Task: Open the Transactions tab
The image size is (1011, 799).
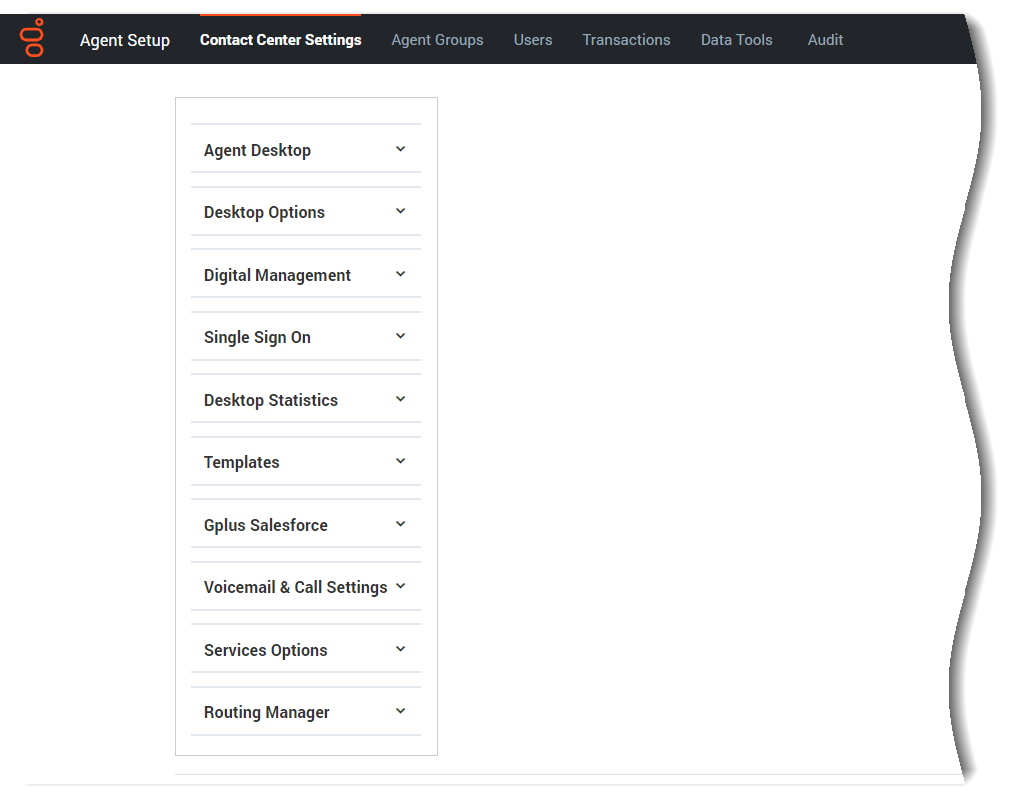Action: (626, 40)
